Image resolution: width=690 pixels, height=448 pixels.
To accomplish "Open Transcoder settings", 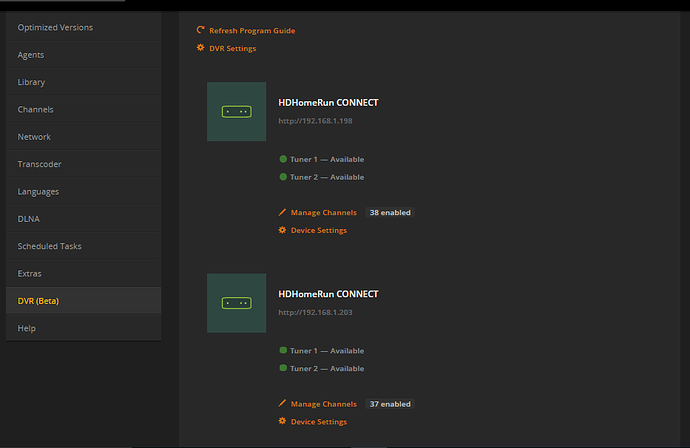I will coord(84,164).
